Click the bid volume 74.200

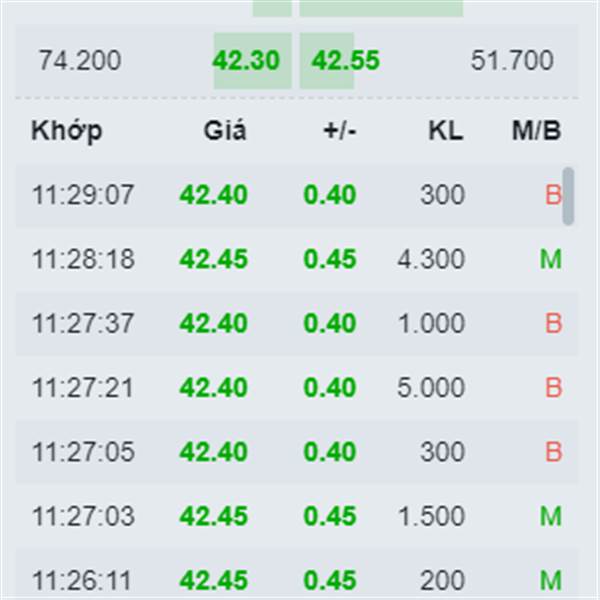click(80, 60)
